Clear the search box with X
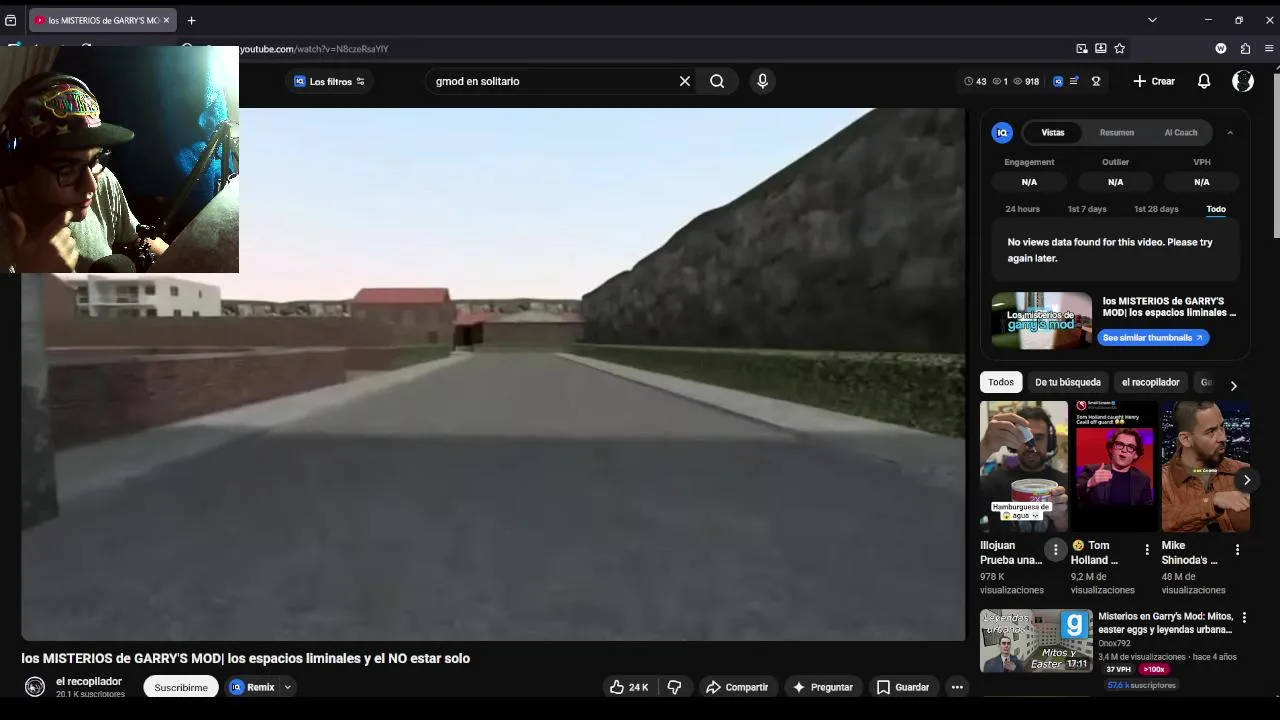This screenshot has width=1280, height=720. [x=685, y=81]
